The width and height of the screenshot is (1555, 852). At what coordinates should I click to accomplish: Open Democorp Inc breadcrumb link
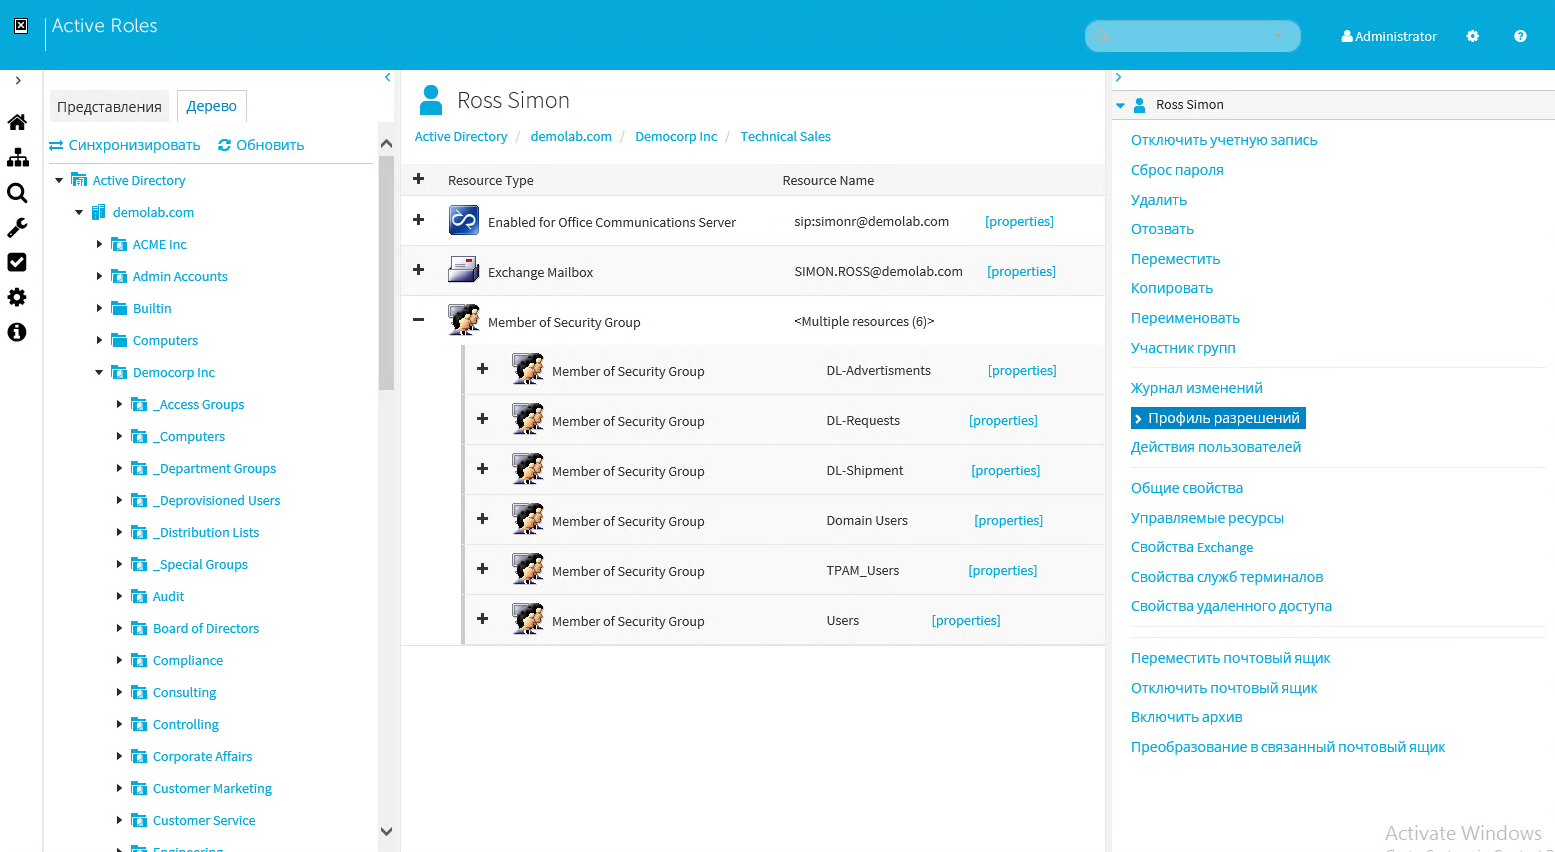click(676, 137)
